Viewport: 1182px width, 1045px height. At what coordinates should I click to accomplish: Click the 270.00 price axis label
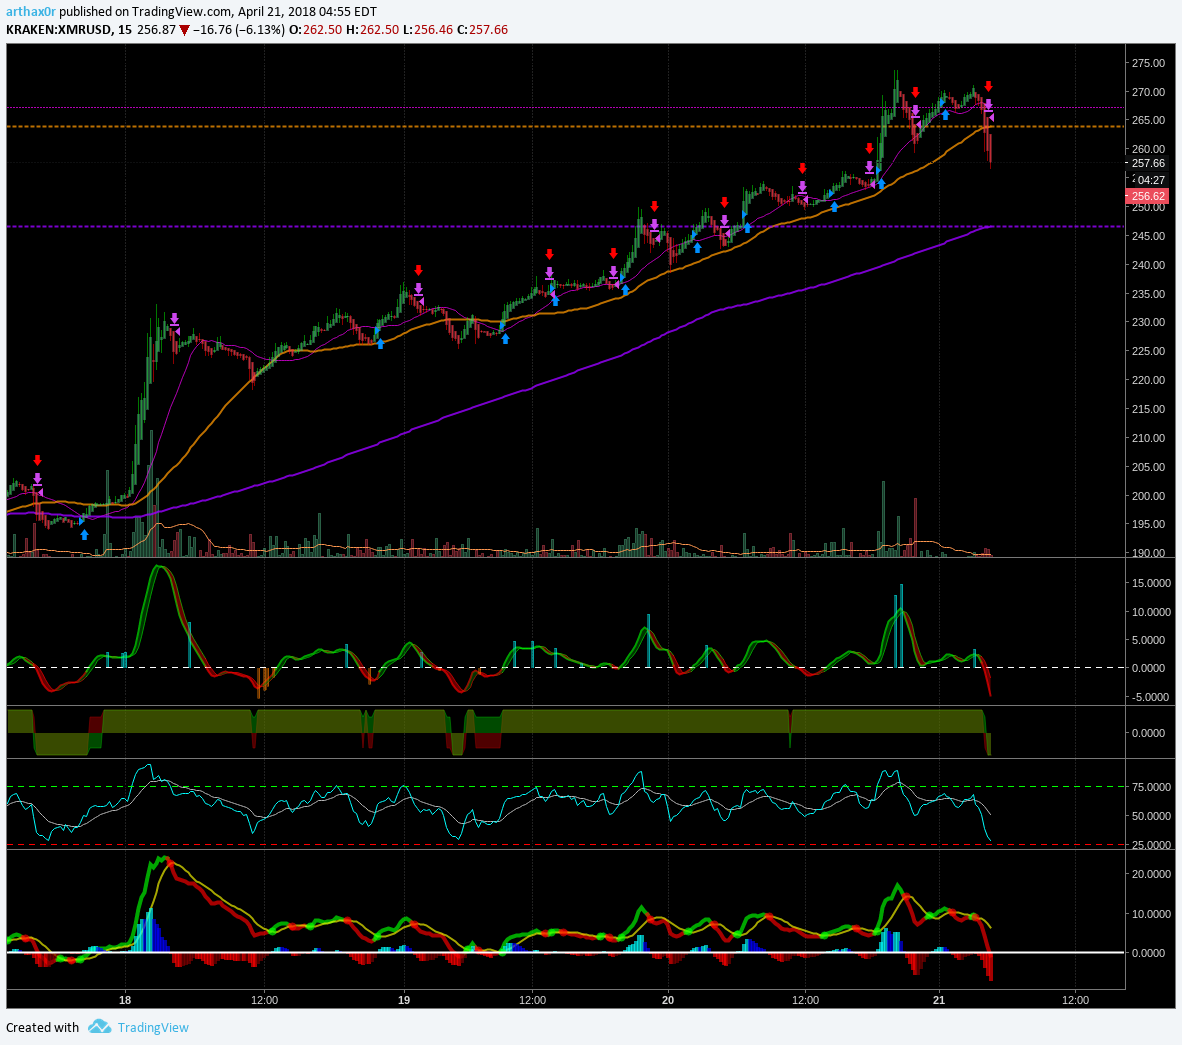[1149, 92]
